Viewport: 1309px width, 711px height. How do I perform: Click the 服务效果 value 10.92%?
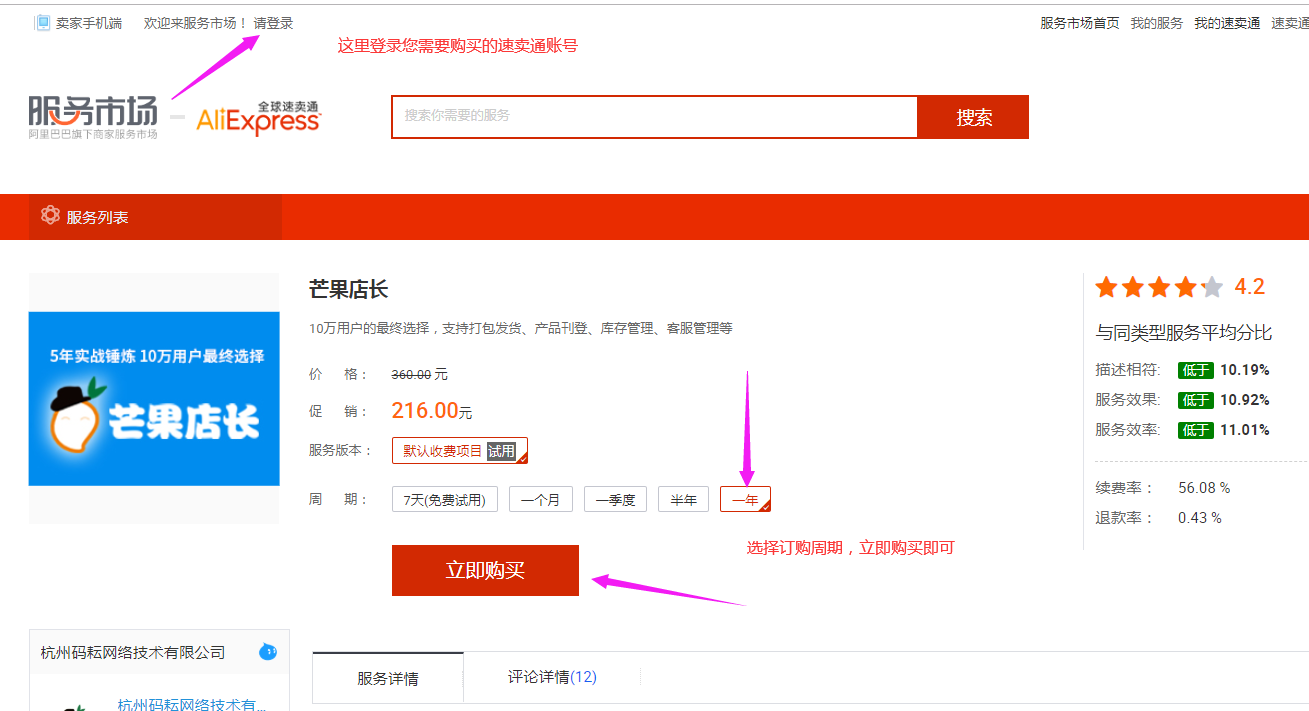coord(1245,400)
